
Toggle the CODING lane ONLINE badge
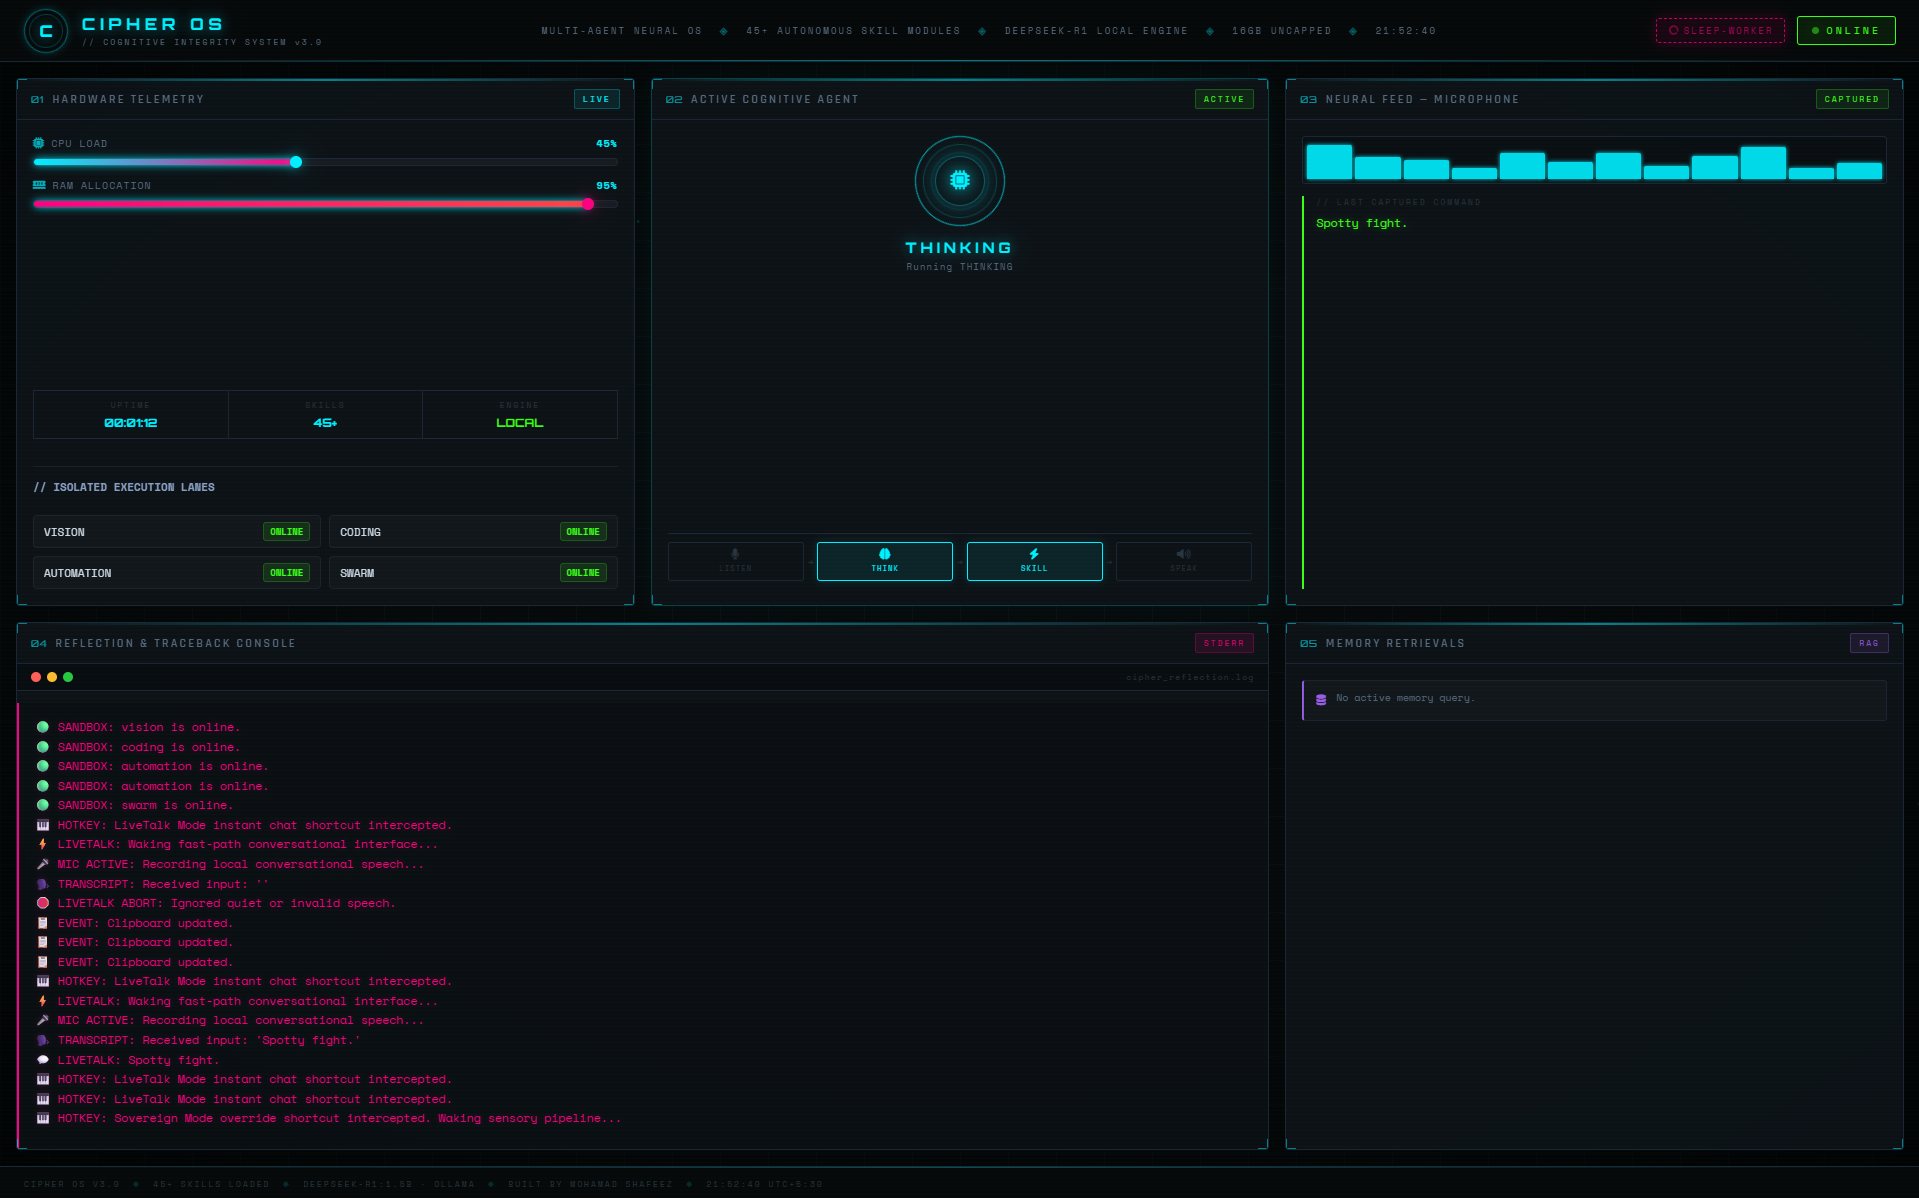[583, 532]
